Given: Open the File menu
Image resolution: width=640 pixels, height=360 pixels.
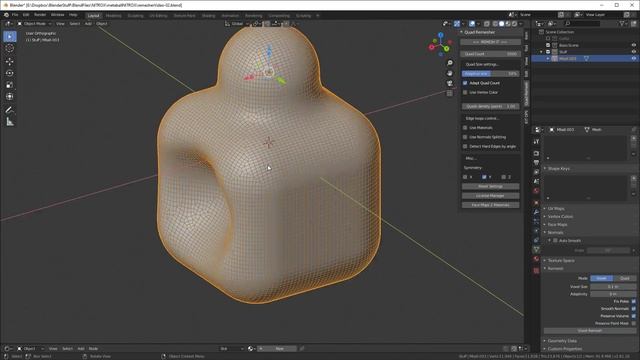Looking at the screenshot, I should coord(15,15).
